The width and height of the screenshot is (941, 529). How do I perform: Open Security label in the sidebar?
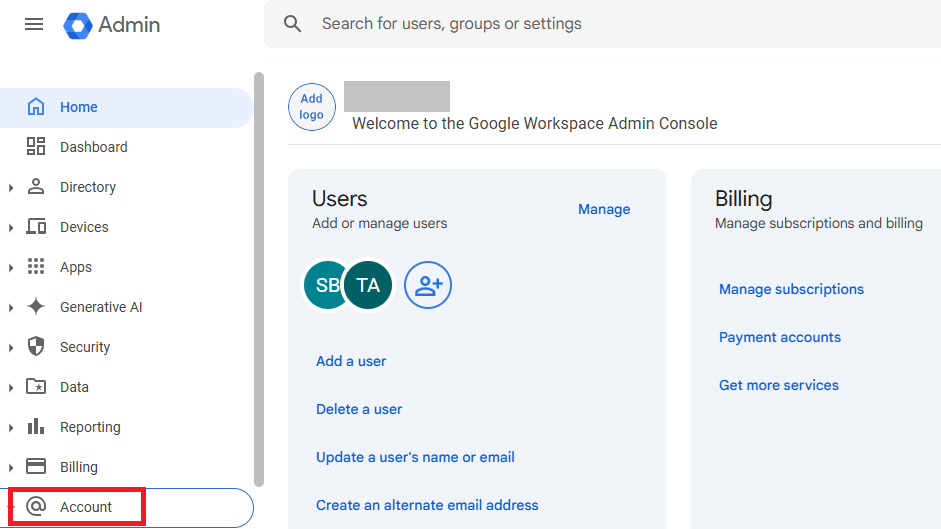click(85, 347)
